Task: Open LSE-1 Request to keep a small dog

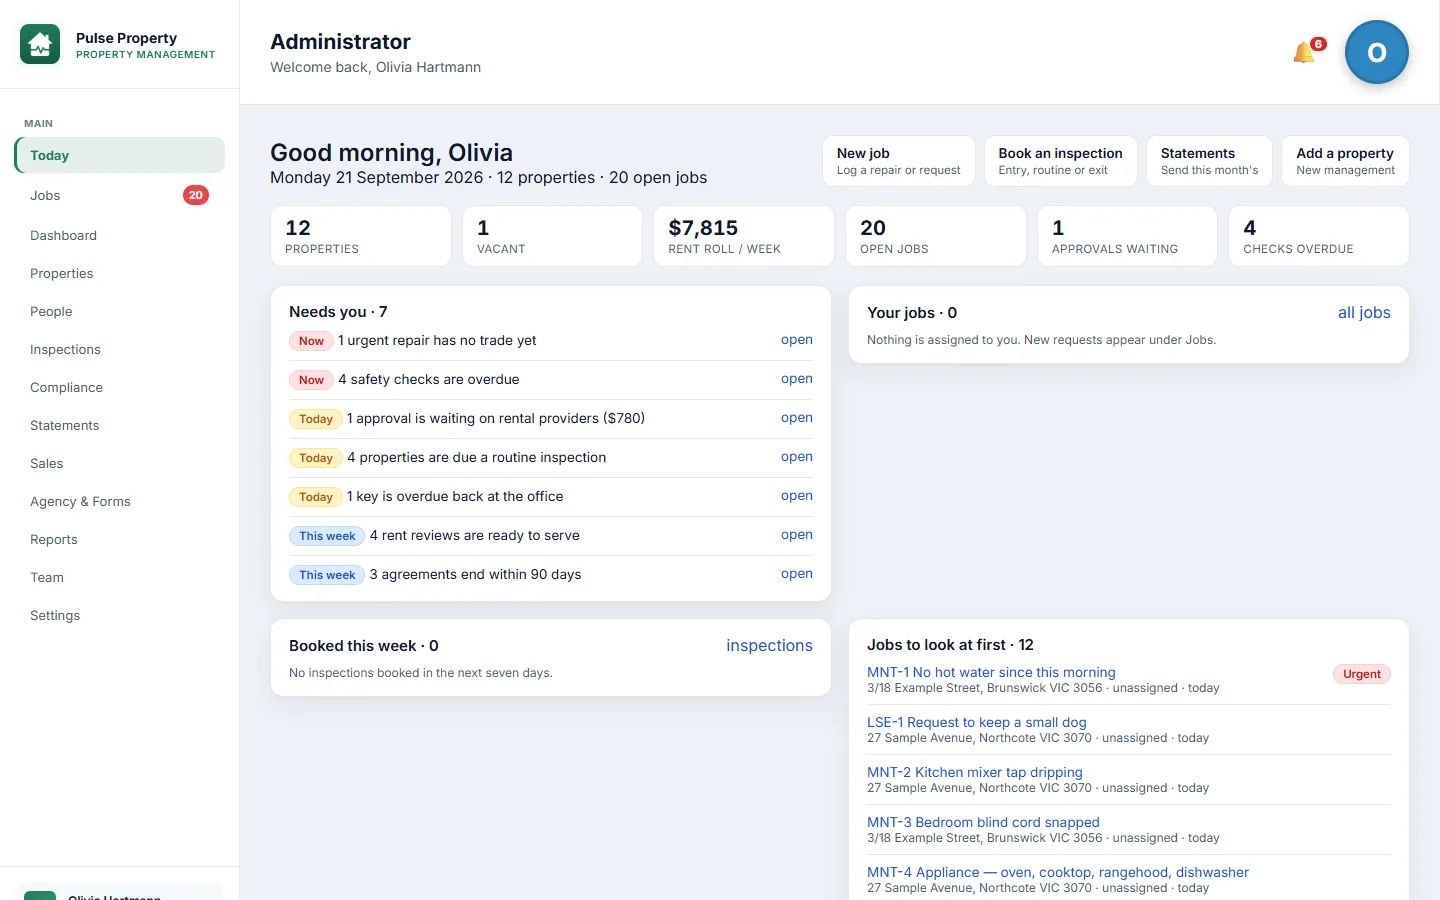Action: tap(976, 723)
